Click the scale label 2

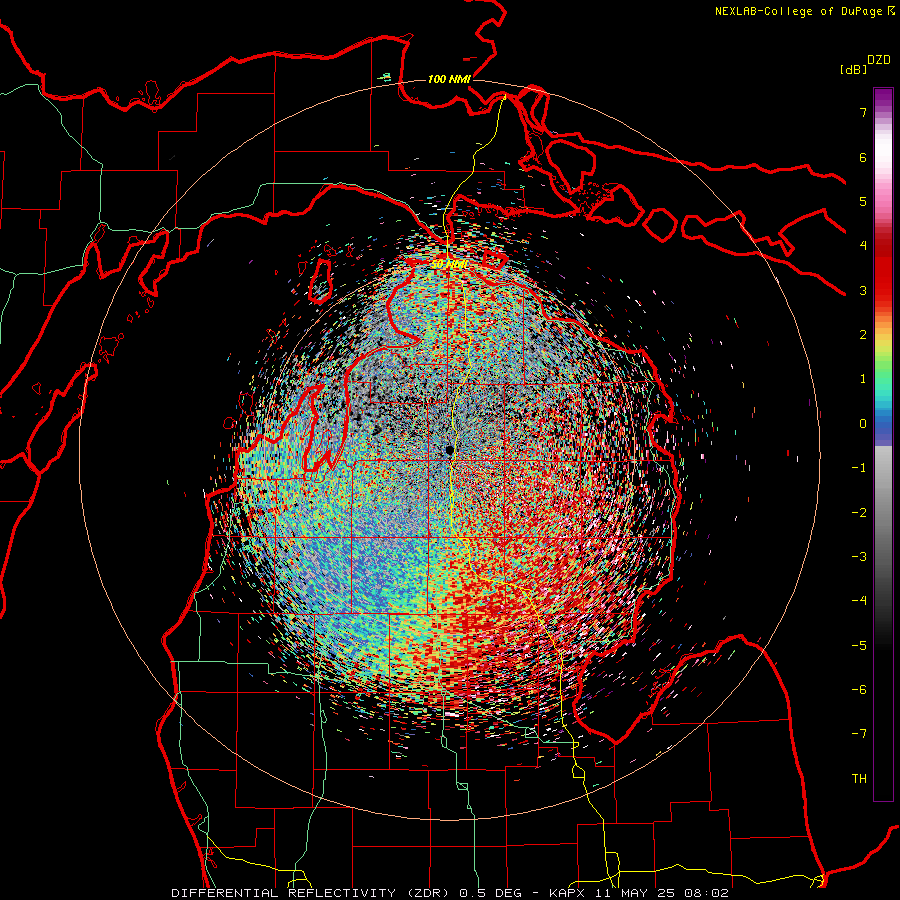click(863, 335)
